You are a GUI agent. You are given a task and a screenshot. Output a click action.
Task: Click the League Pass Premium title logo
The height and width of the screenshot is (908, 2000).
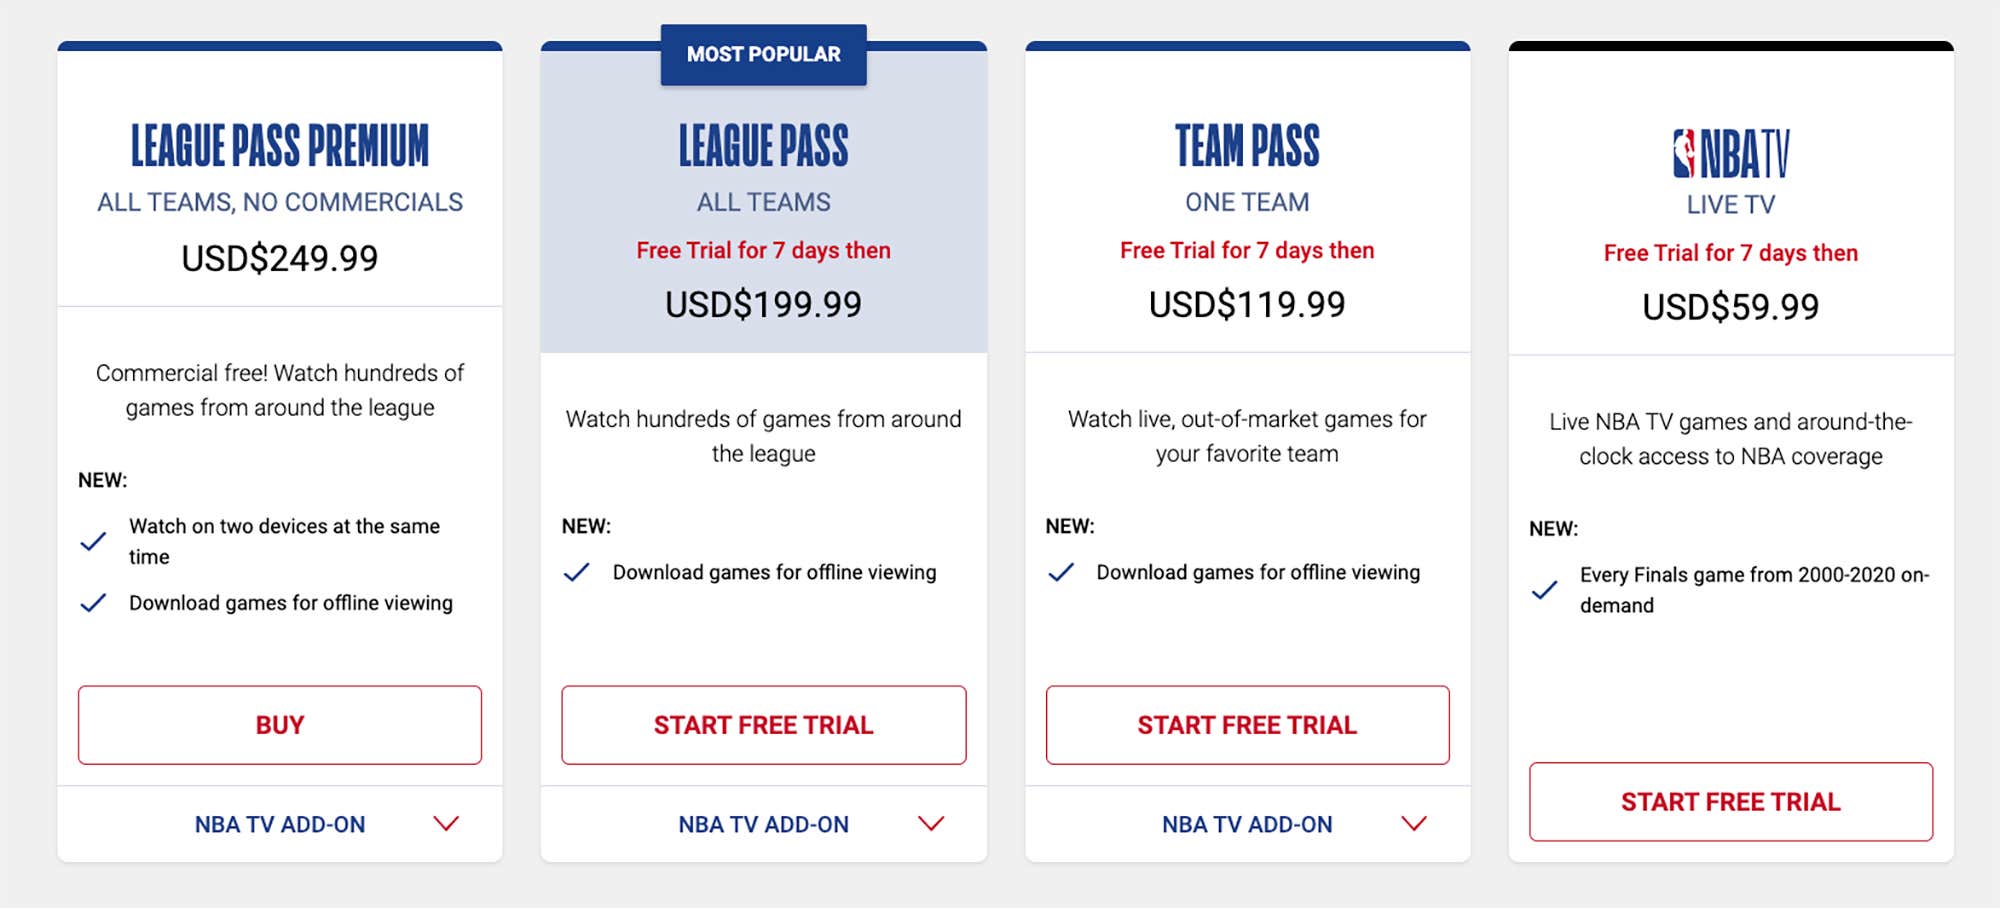click(280, 146)
